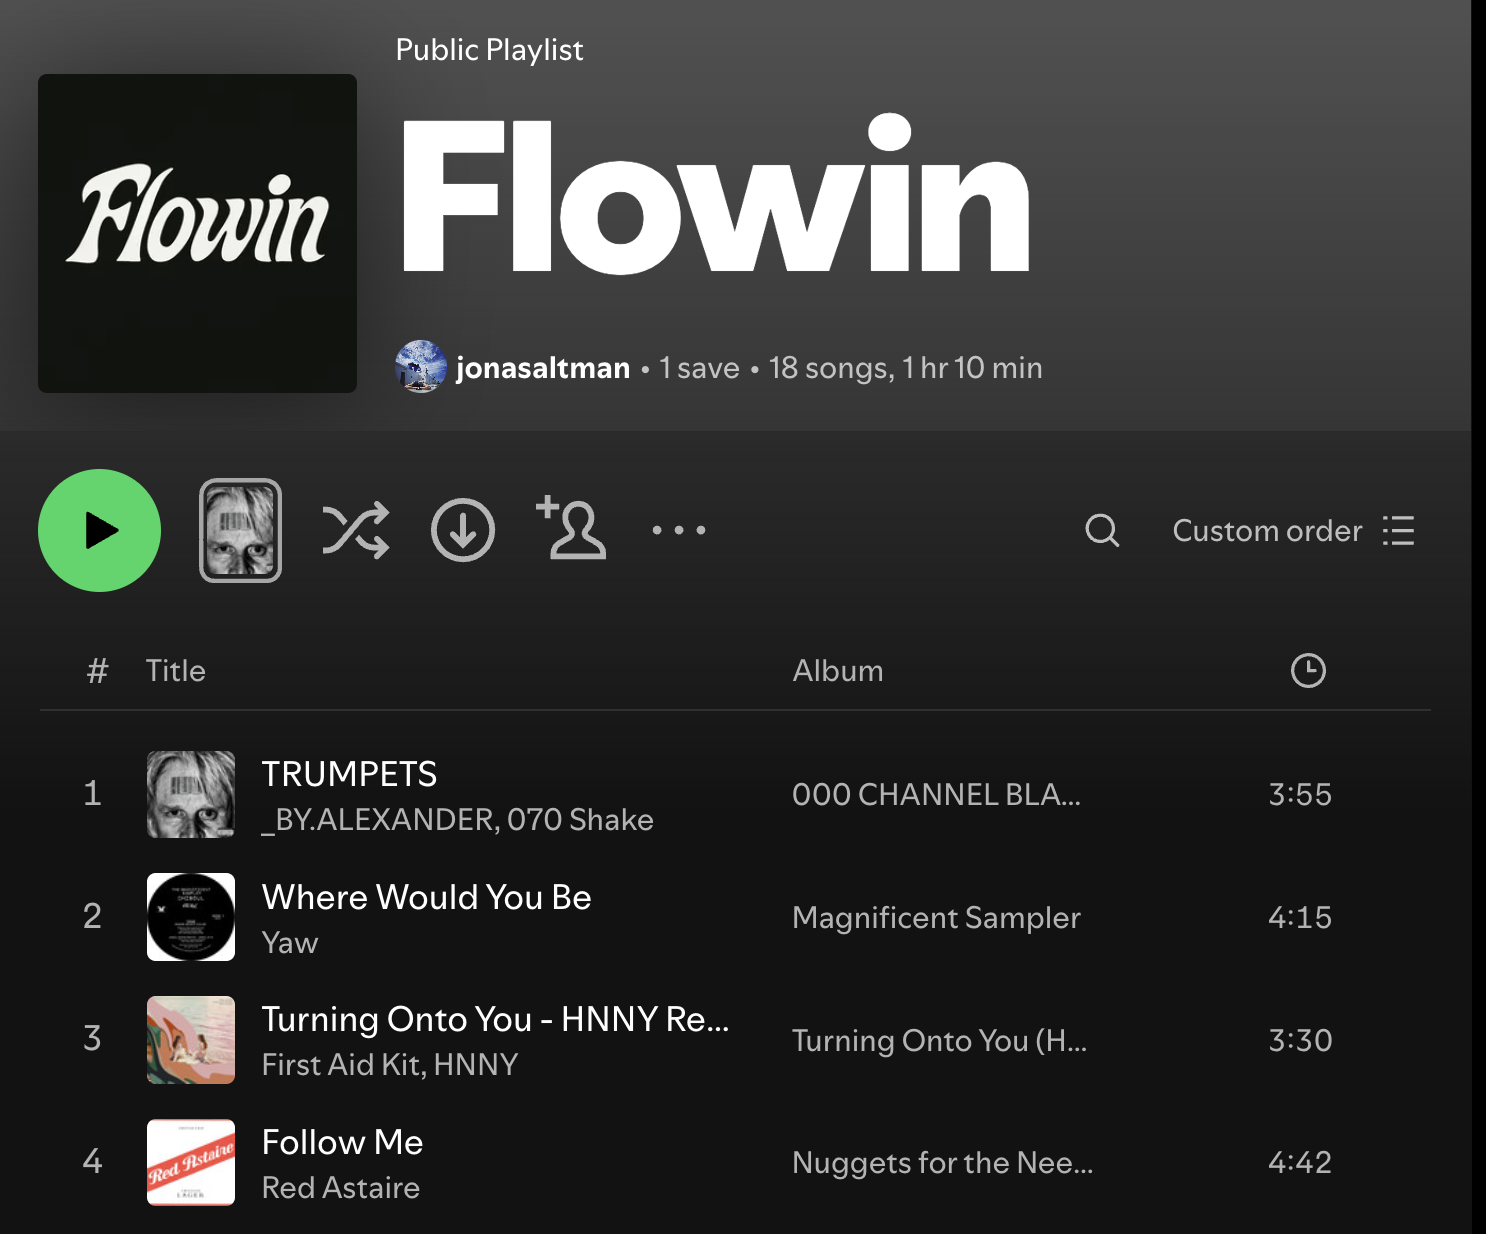Screen dimensions: 1486x1234
Task: Toggle shuffle for the playlist
Action: pos(355,530)
